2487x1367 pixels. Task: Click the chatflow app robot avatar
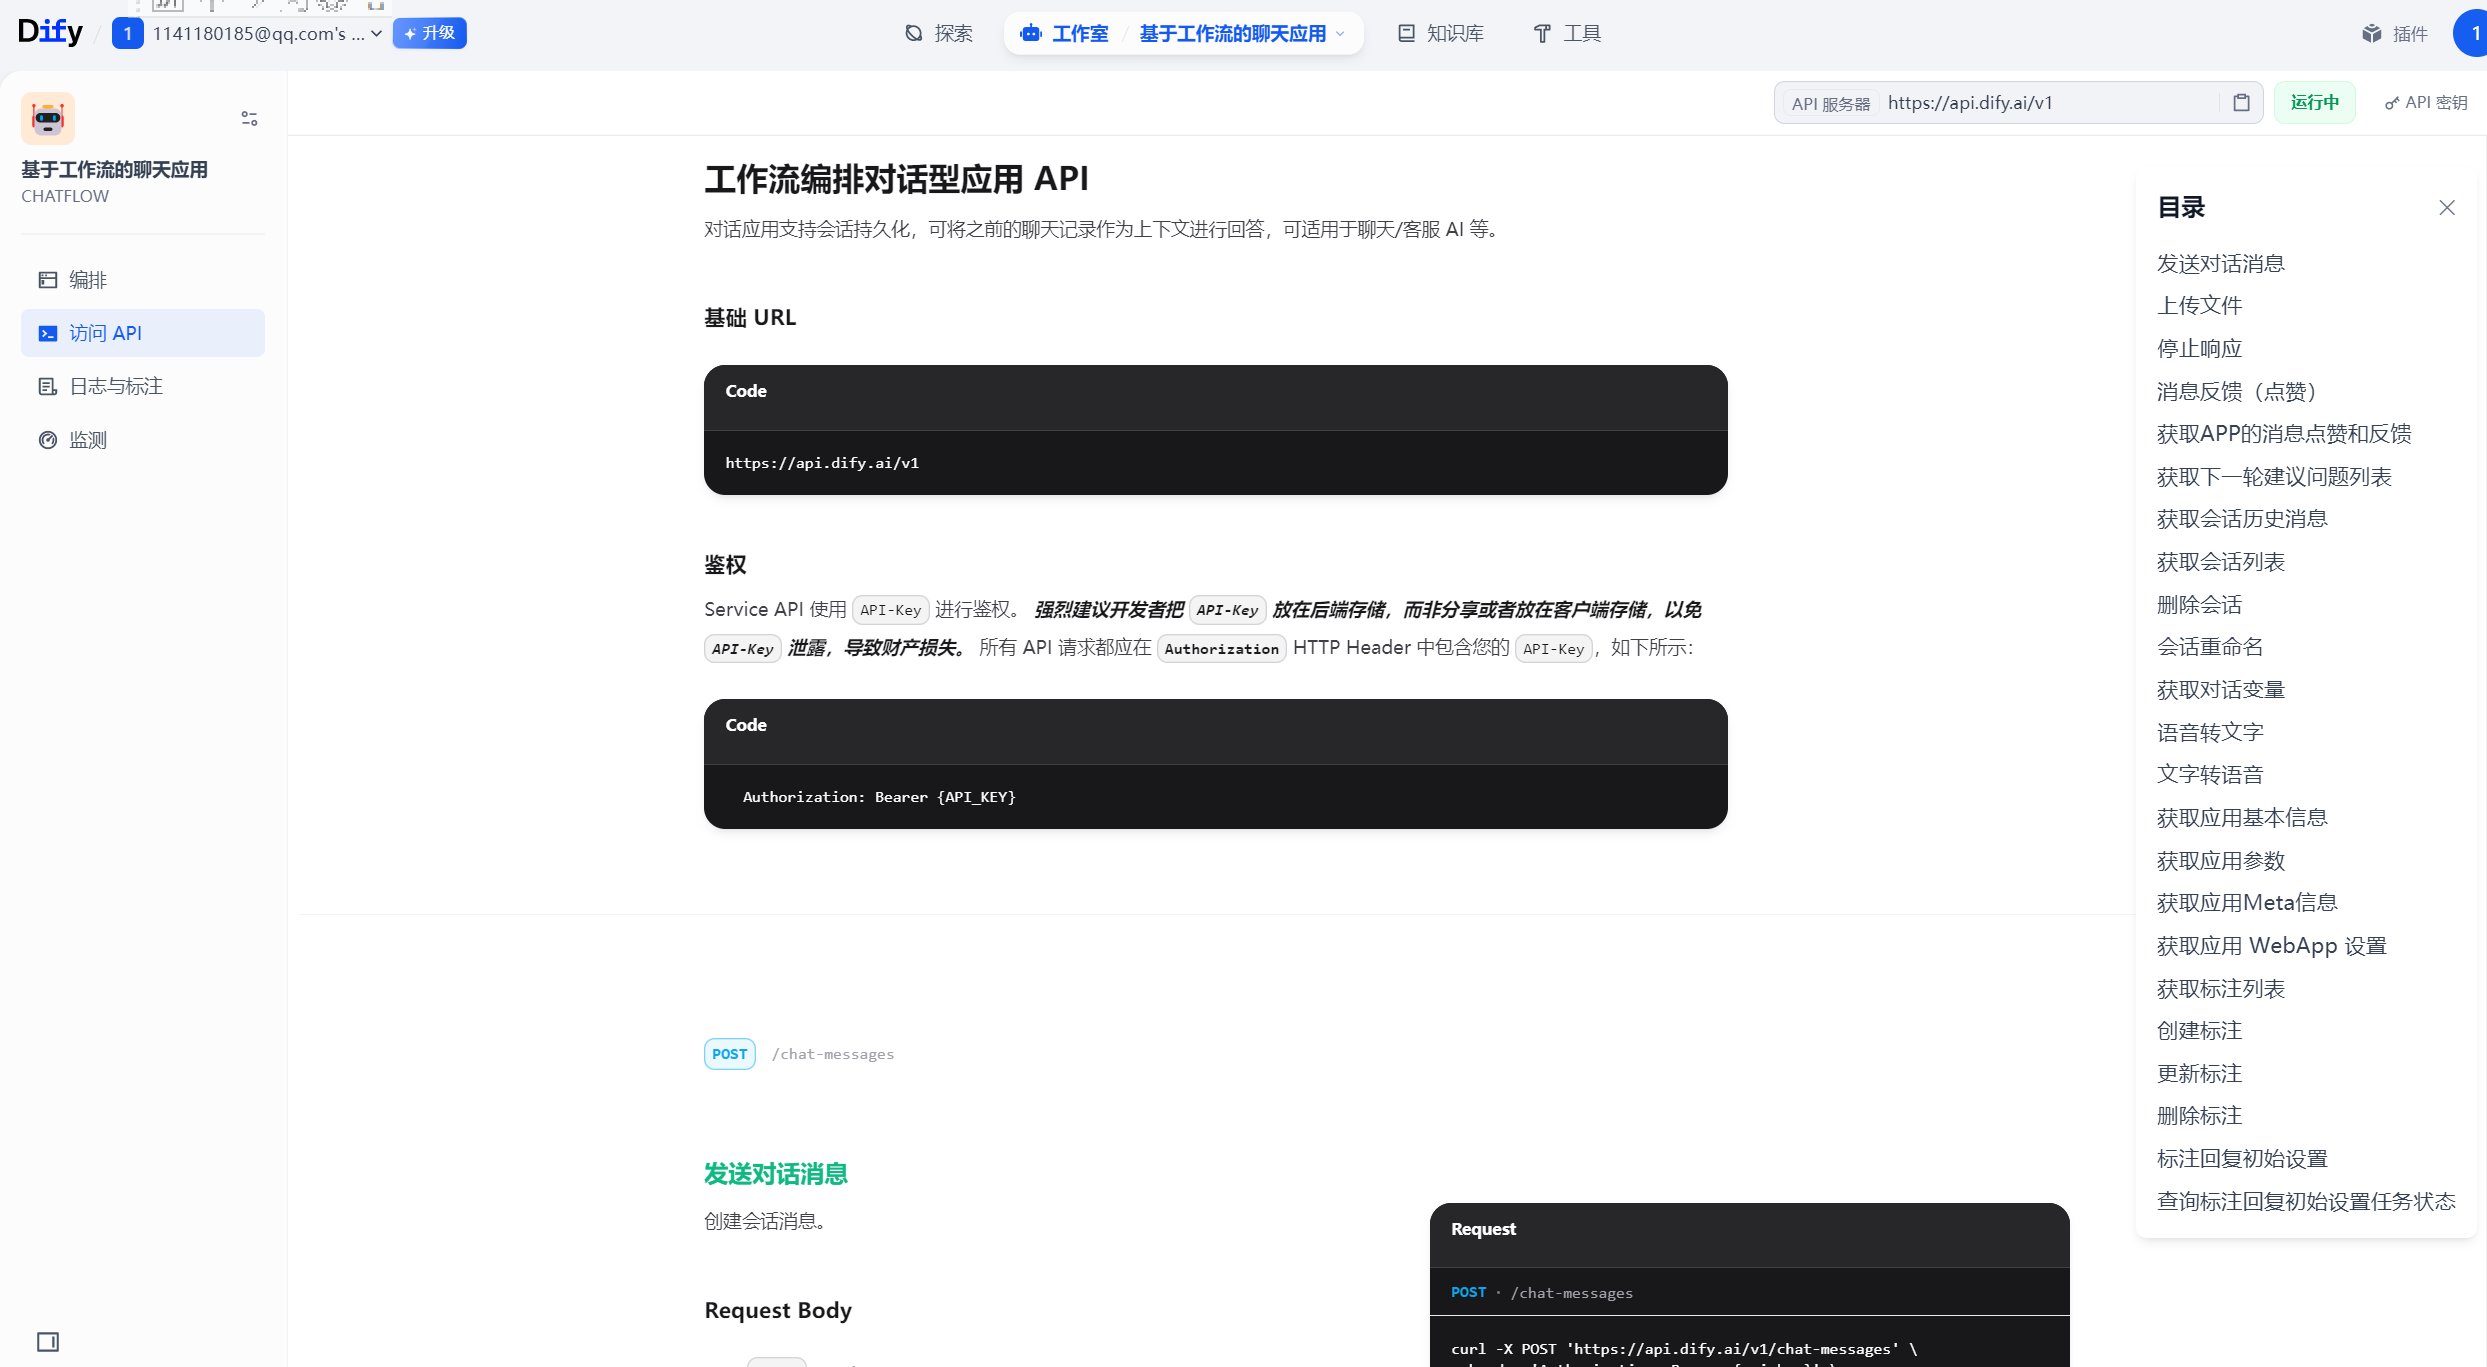tap(48, 119)
